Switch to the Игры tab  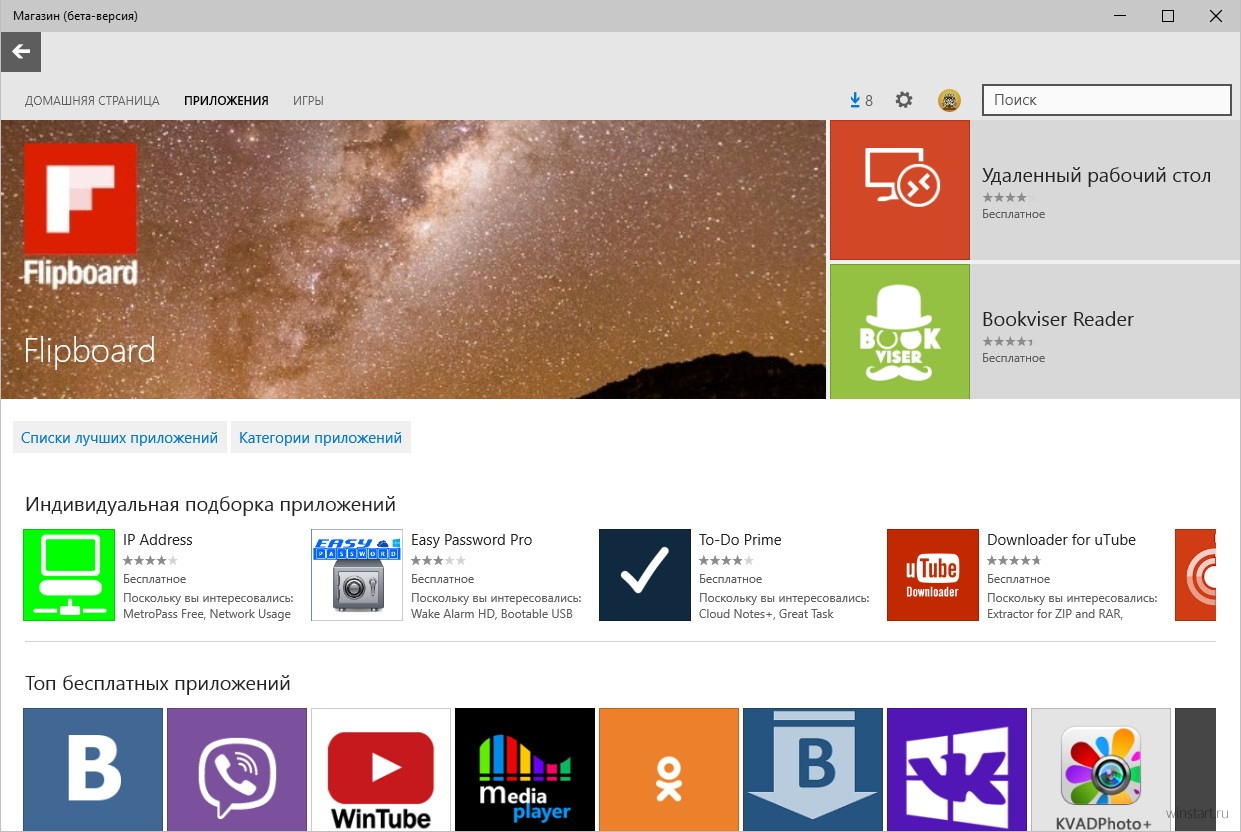[x=308, y=101]
